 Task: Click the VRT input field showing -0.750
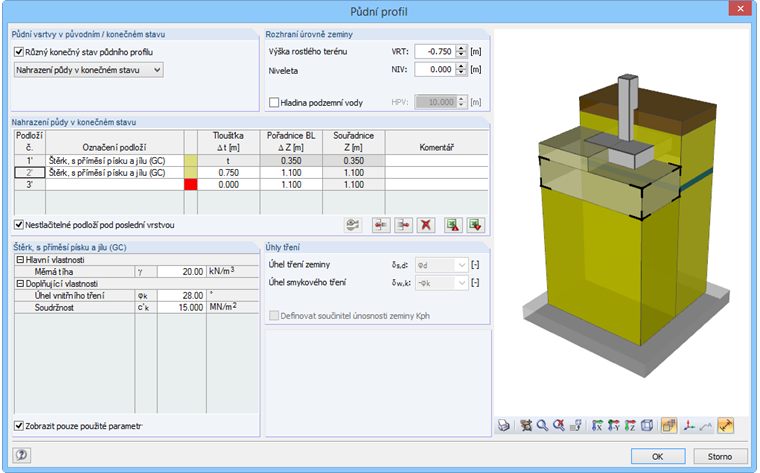(x=435, y=51)
